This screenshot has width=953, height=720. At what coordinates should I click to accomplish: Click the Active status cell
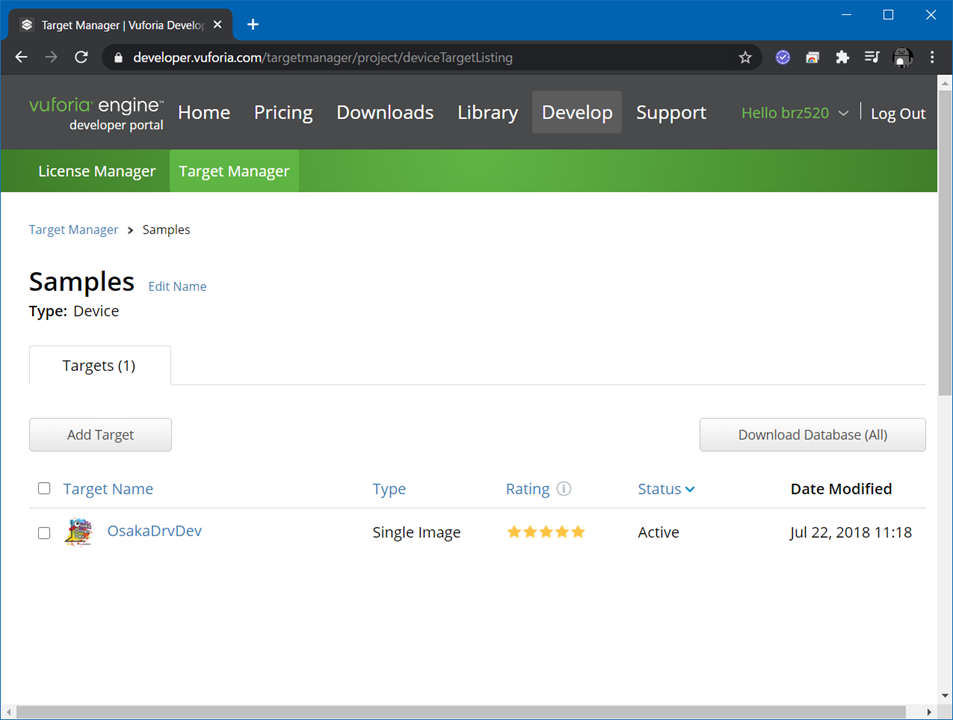coord(658,533)
